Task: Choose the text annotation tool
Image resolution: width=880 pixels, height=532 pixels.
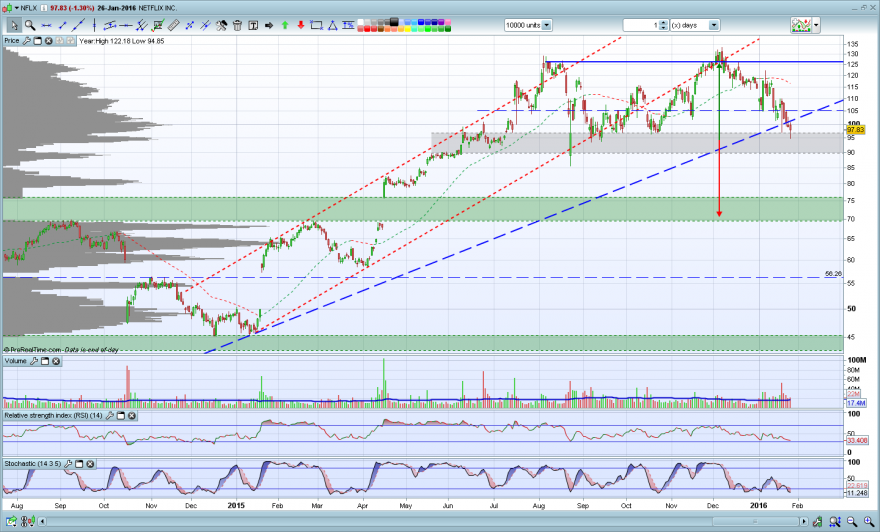Action: click(x=253, y=25)
